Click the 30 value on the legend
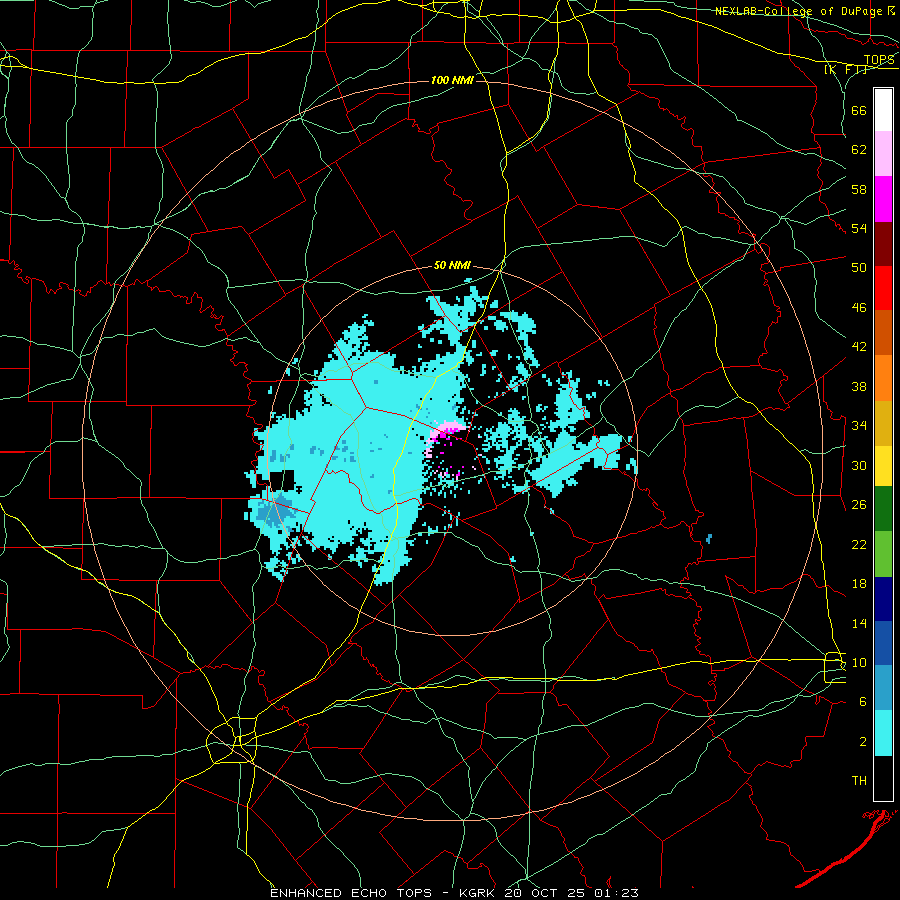Screen dimensions: 900x900 click(859, 465)
